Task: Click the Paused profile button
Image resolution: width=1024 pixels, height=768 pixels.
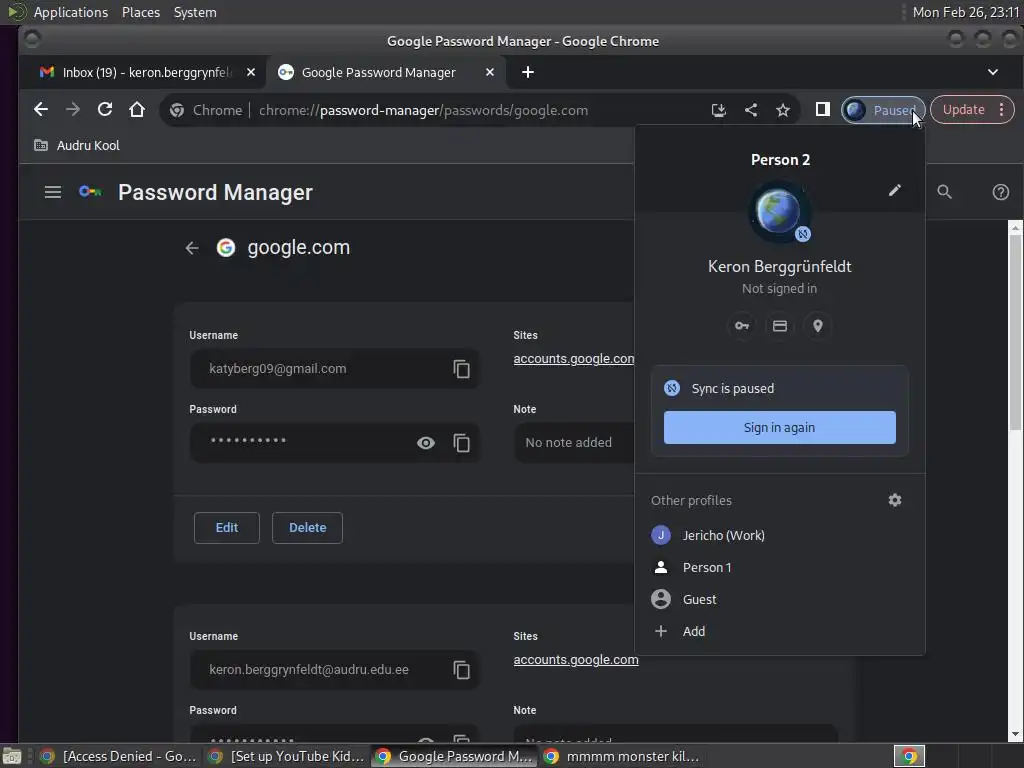Action: (x=883, y=110)
